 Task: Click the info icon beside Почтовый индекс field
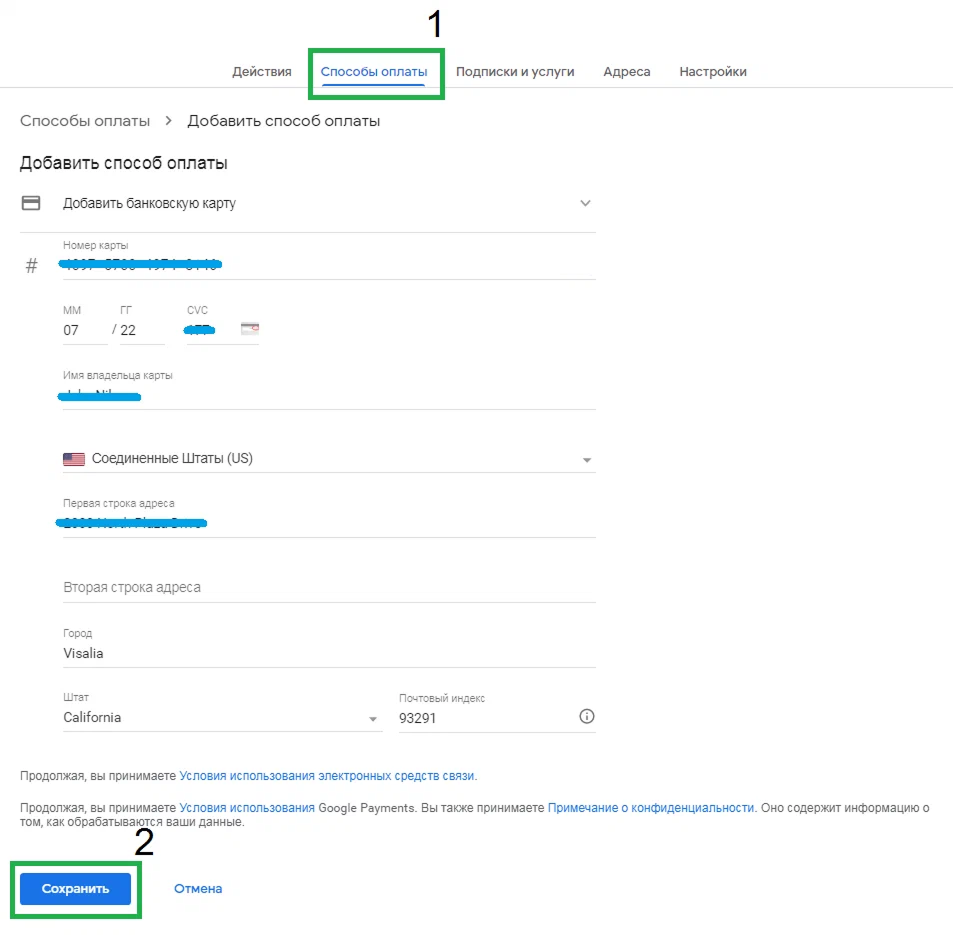586,716
